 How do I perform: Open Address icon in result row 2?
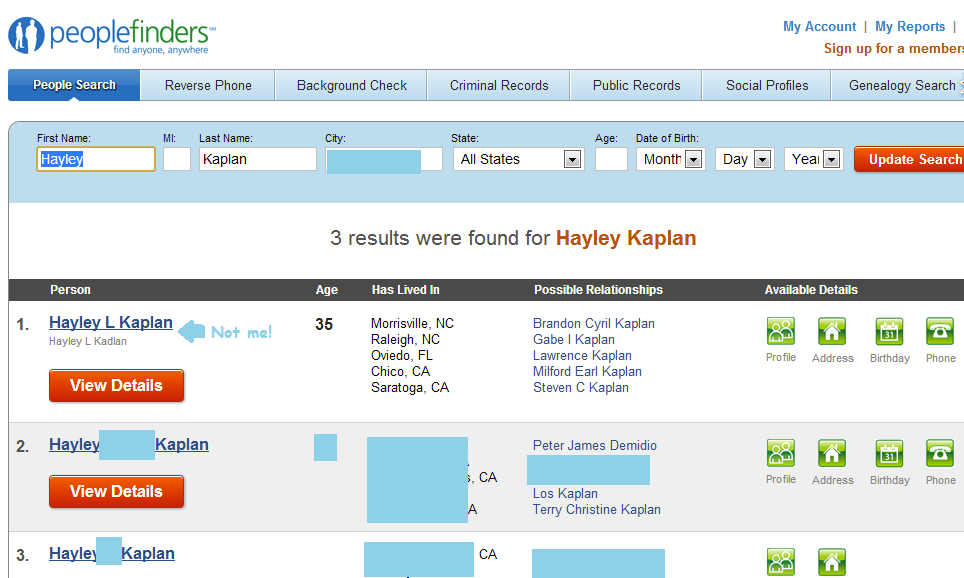point(832,453)
